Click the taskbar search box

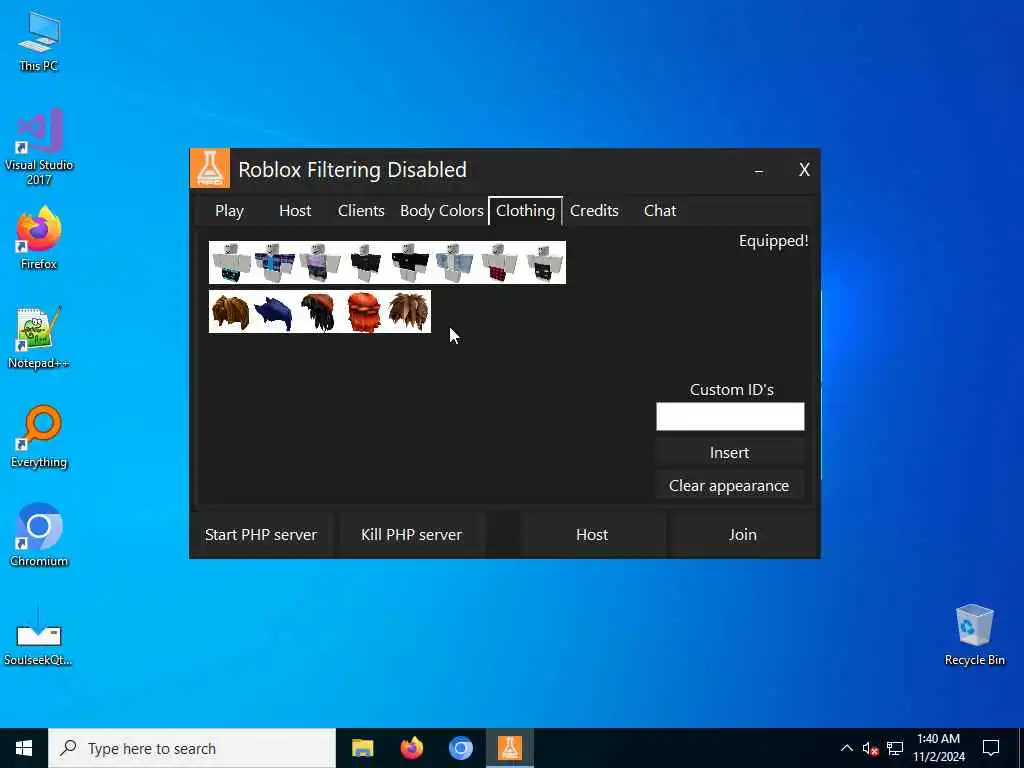click(192, 748)
